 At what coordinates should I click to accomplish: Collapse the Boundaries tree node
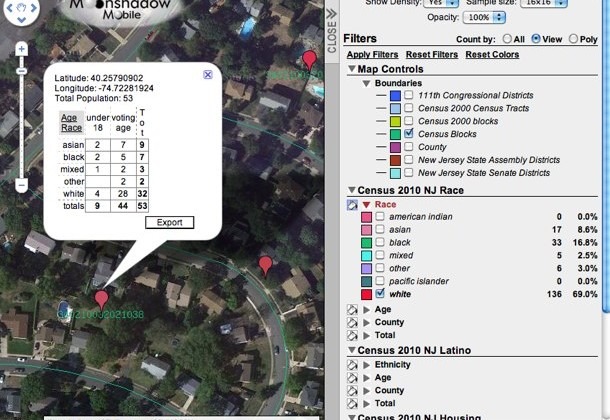(366, 83)
